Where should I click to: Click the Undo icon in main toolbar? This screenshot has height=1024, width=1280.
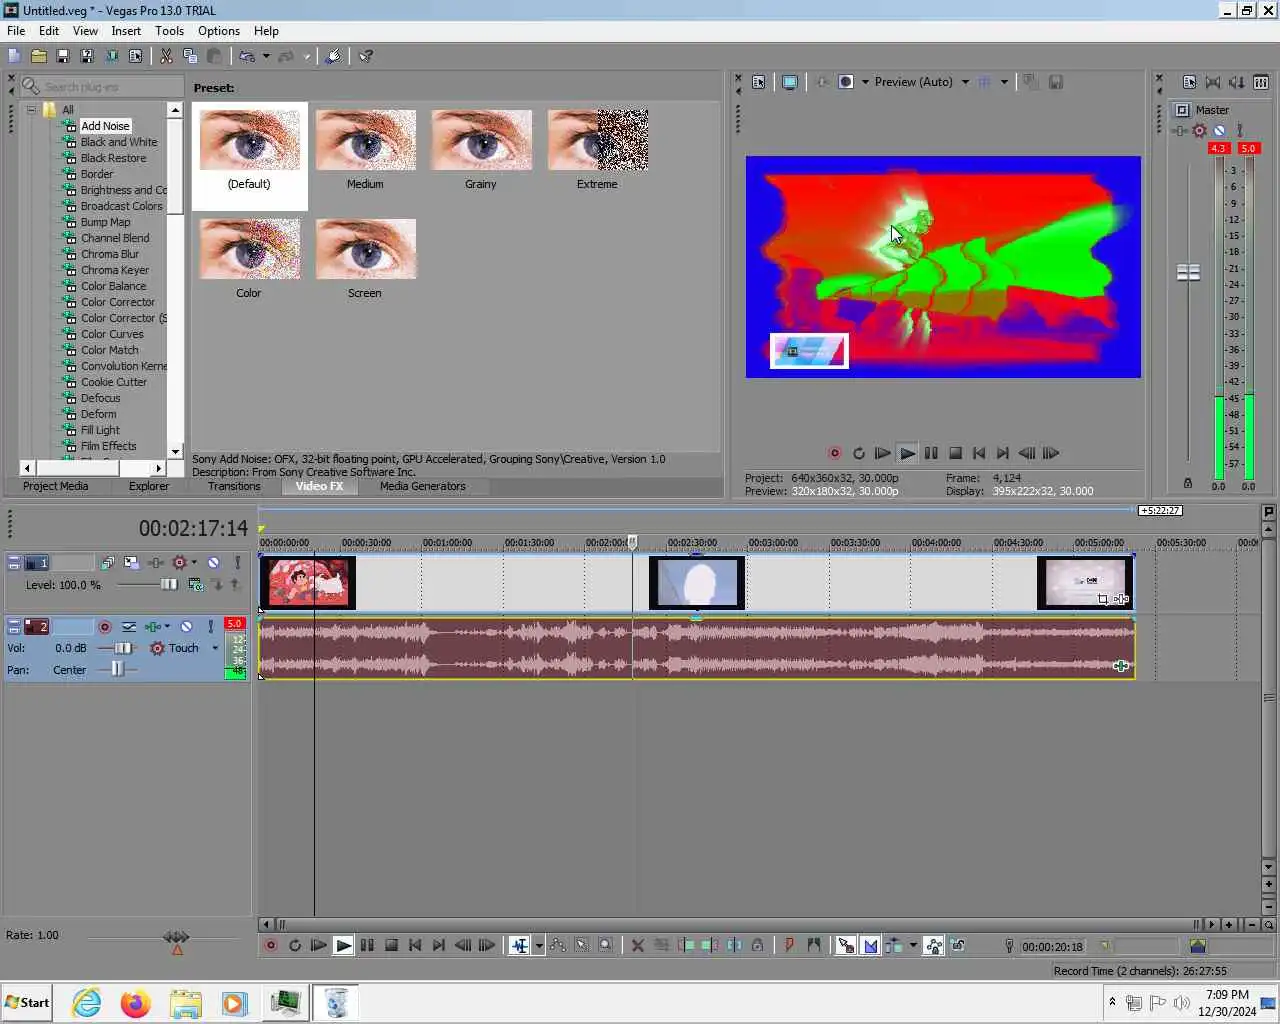(247, 56)
